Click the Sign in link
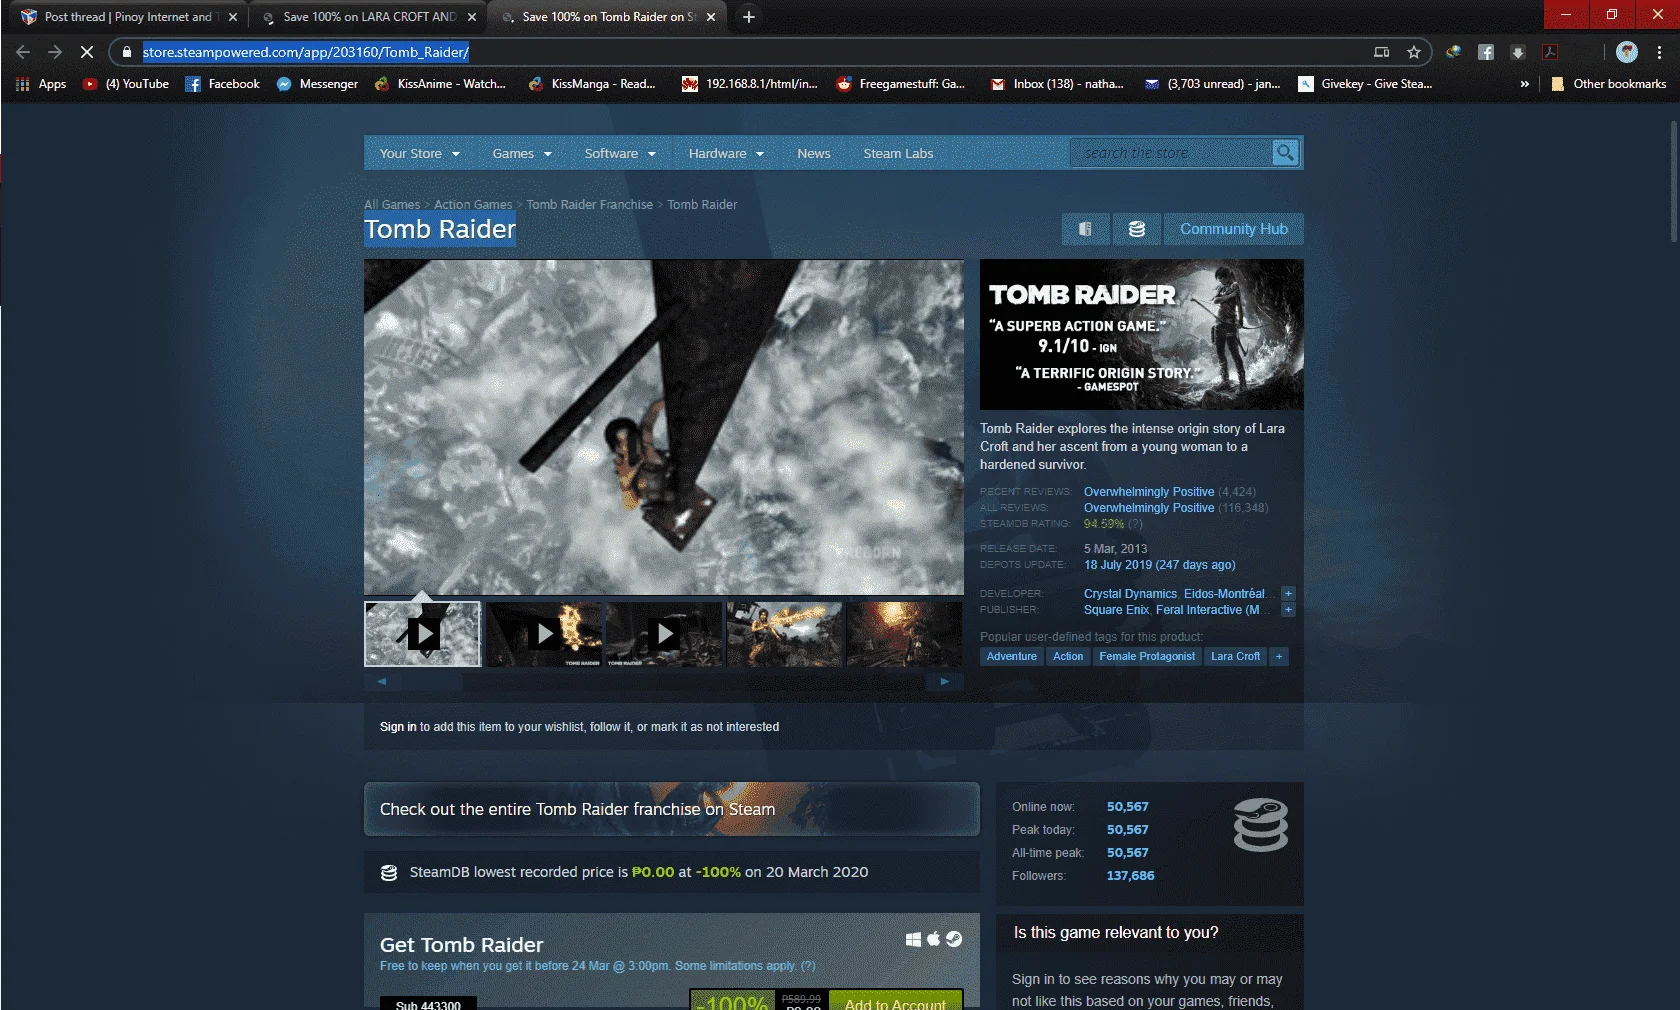Viewport: 1680px width, 1010px height. tap(398, 727)
